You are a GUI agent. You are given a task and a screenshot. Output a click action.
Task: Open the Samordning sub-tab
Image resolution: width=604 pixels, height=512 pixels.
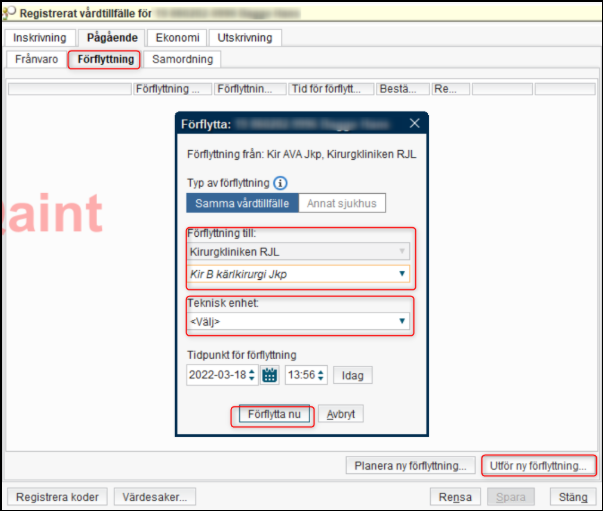click(181, 59)
